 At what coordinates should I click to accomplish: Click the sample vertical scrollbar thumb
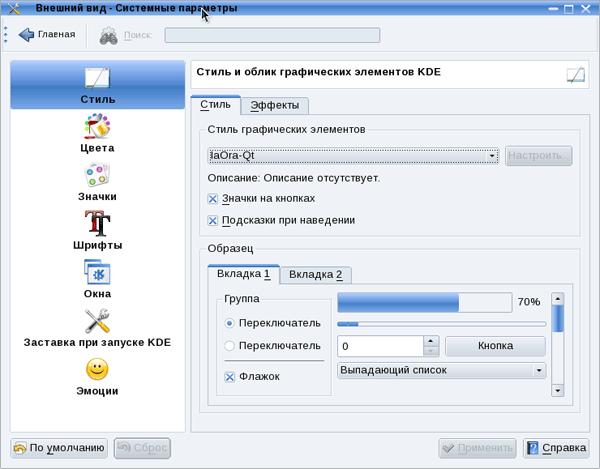coord(558,318)
